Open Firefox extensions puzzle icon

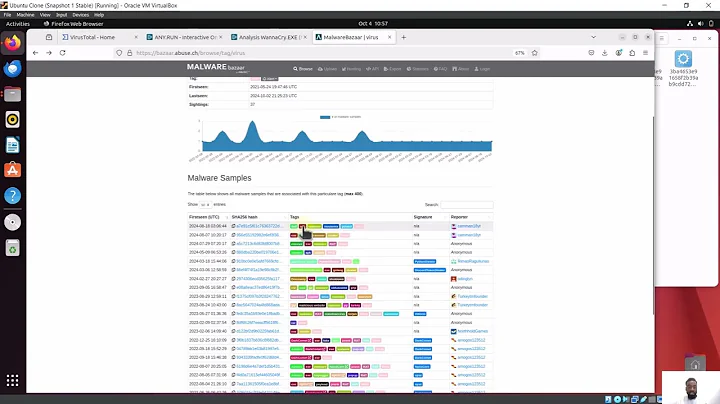(632, 53)
